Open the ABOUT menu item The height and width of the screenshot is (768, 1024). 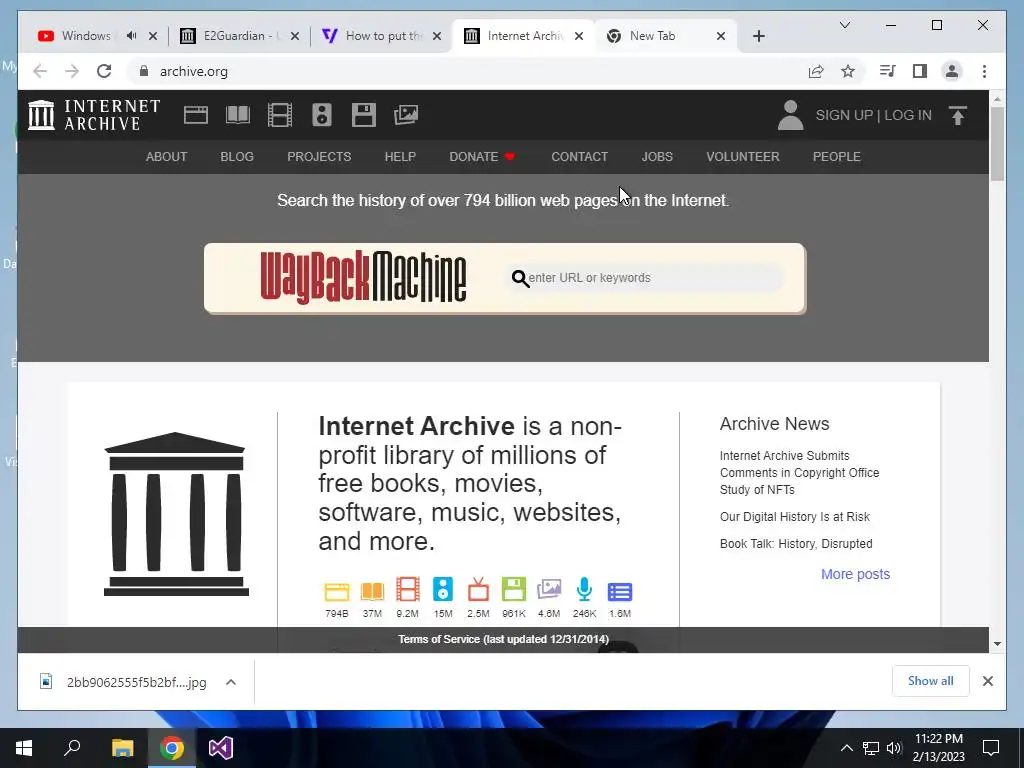coord(167,157)
